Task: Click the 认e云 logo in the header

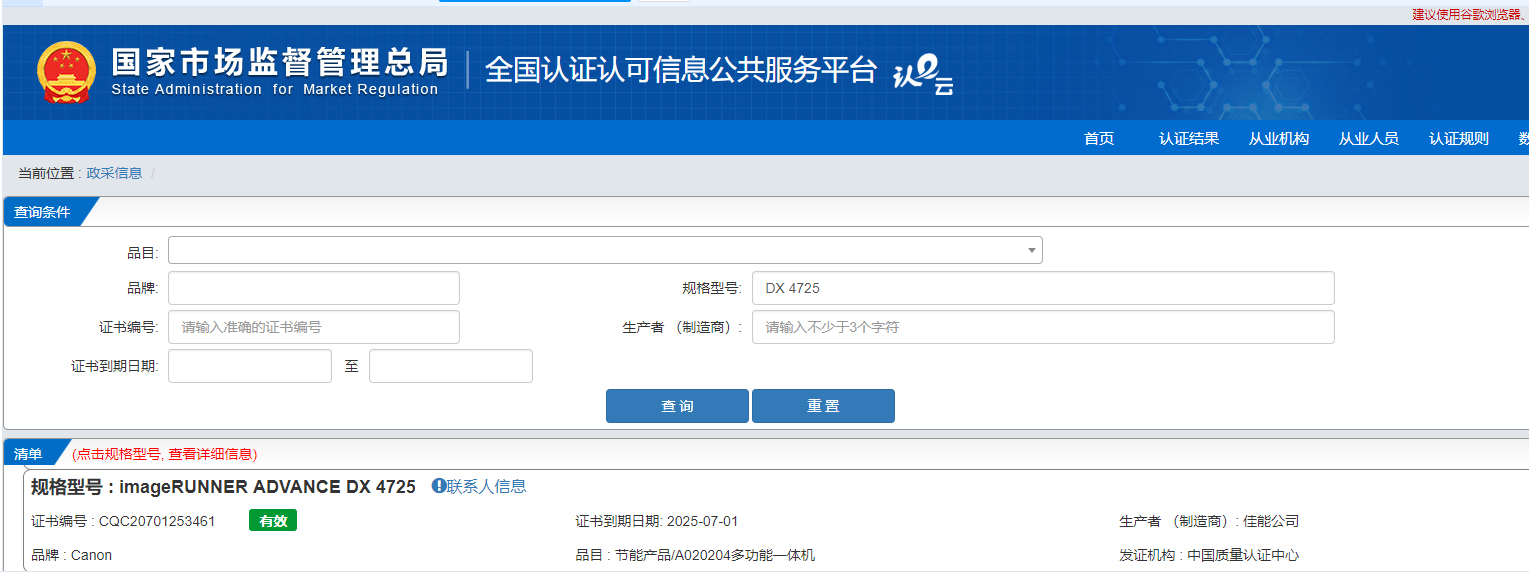Action: [923, 76]
